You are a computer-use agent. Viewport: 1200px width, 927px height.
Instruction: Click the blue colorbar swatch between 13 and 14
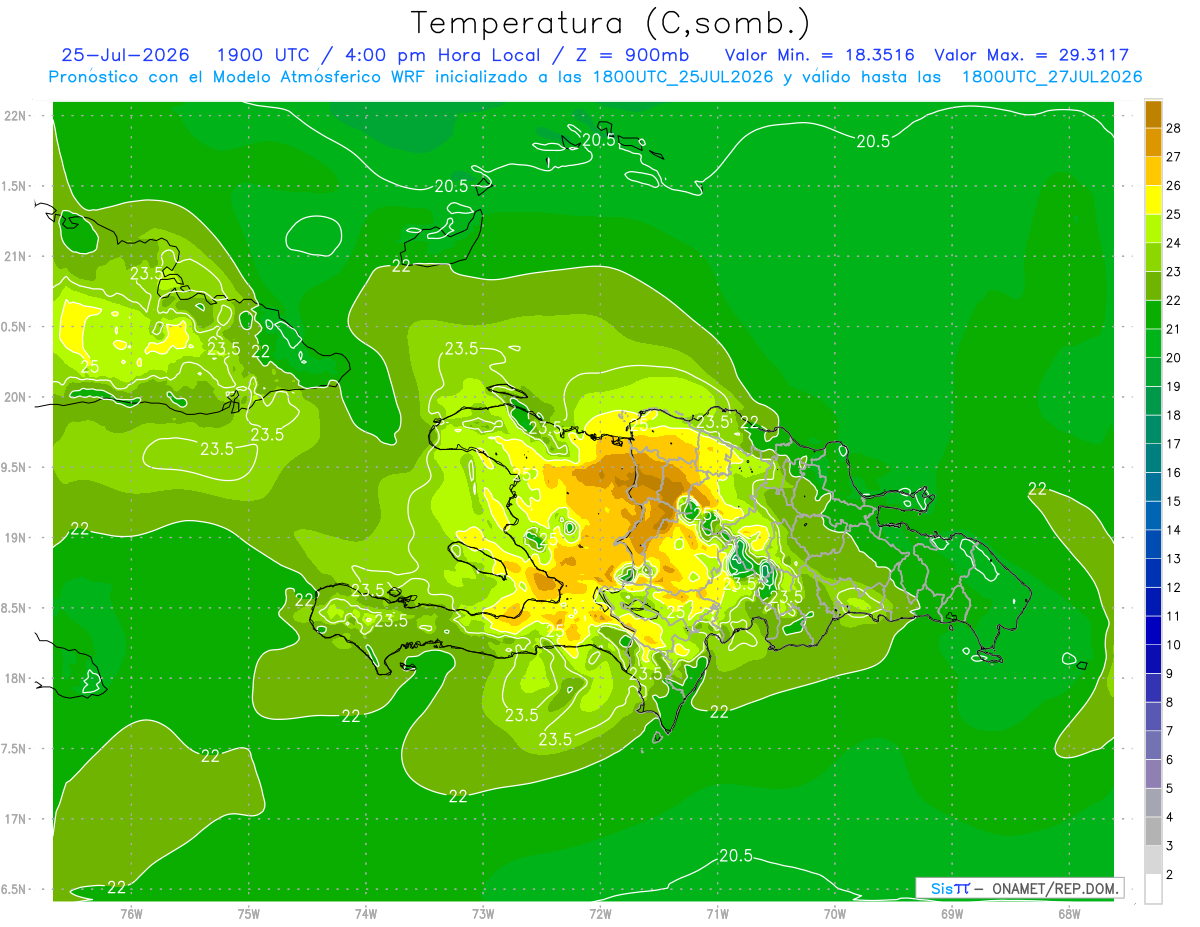point(1153,544)
